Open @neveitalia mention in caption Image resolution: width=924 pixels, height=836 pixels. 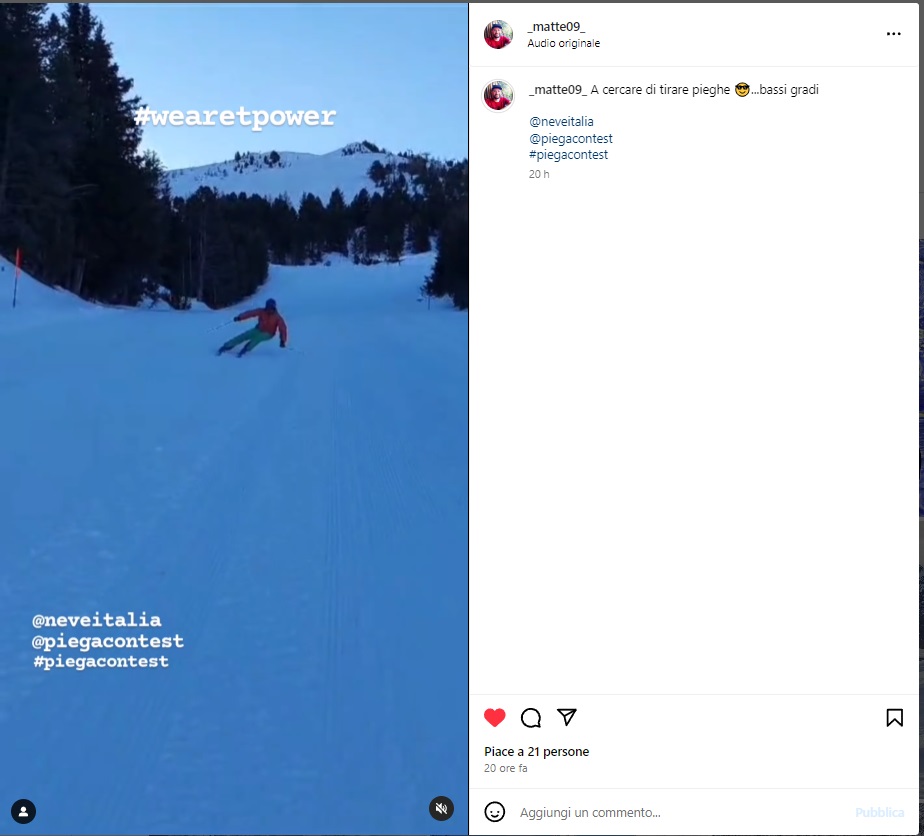click(x=561, y=121)
